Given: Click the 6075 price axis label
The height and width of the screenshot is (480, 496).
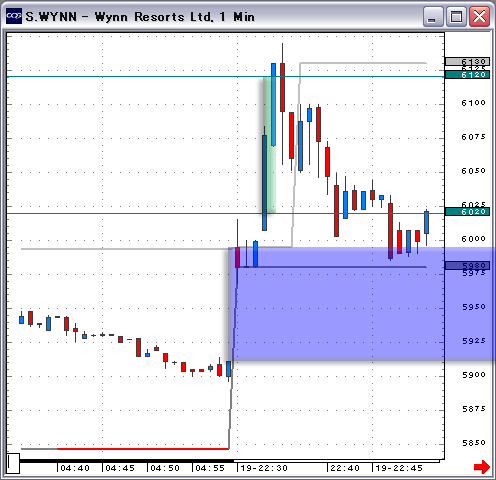Looking at the screenshot, I should pyautogui.click(x=473, y=137).
